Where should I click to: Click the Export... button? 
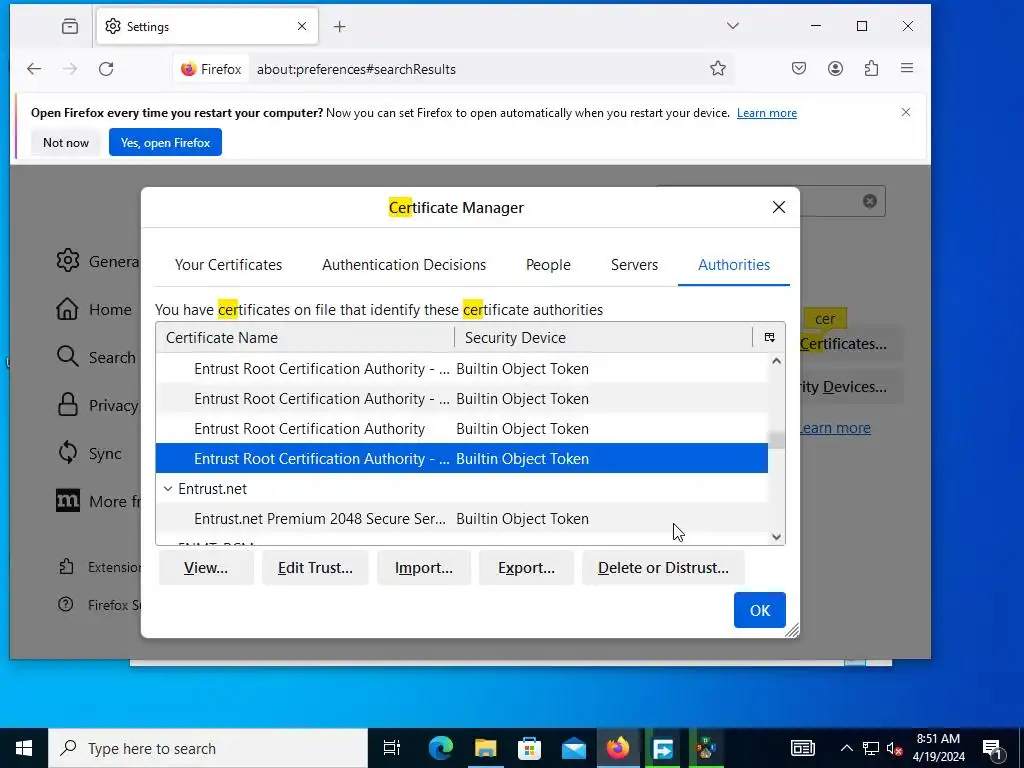tap(526, 568)
